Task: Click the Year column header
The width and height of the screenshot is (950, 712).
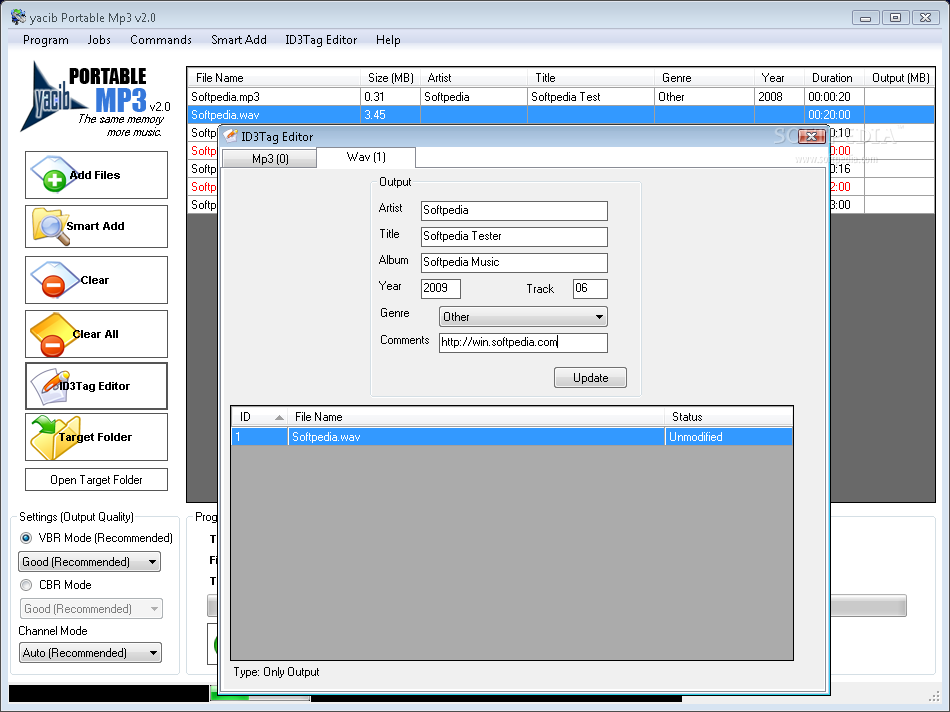Action: [x=779, y=78]
